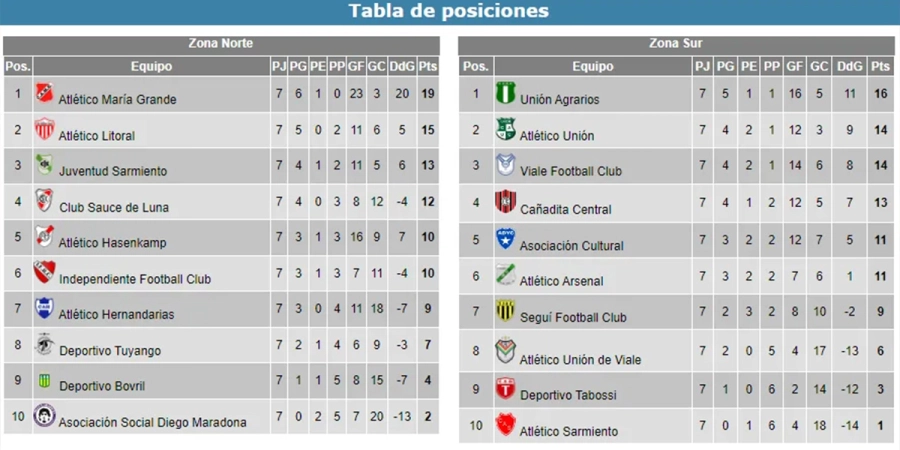The width and height of the screenshot is (900, 450).
Task: Click the Atlético María Grande crest
Action: click(44, 94)
